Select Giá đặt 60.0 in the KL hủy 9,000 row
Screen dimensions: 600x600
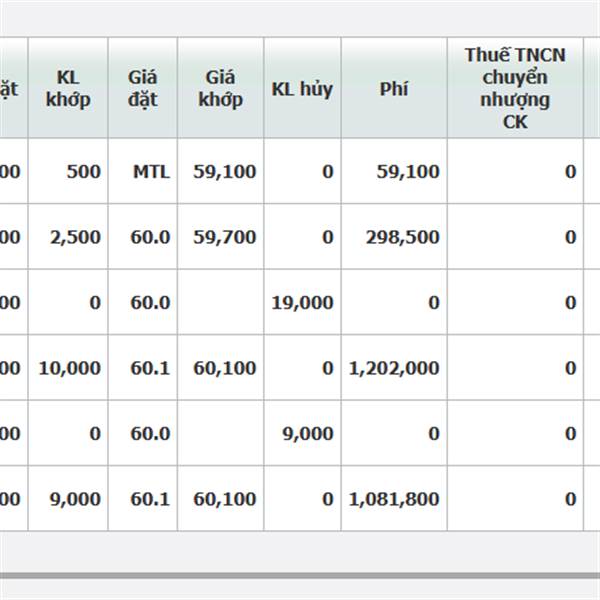click(x=143, y=433)
